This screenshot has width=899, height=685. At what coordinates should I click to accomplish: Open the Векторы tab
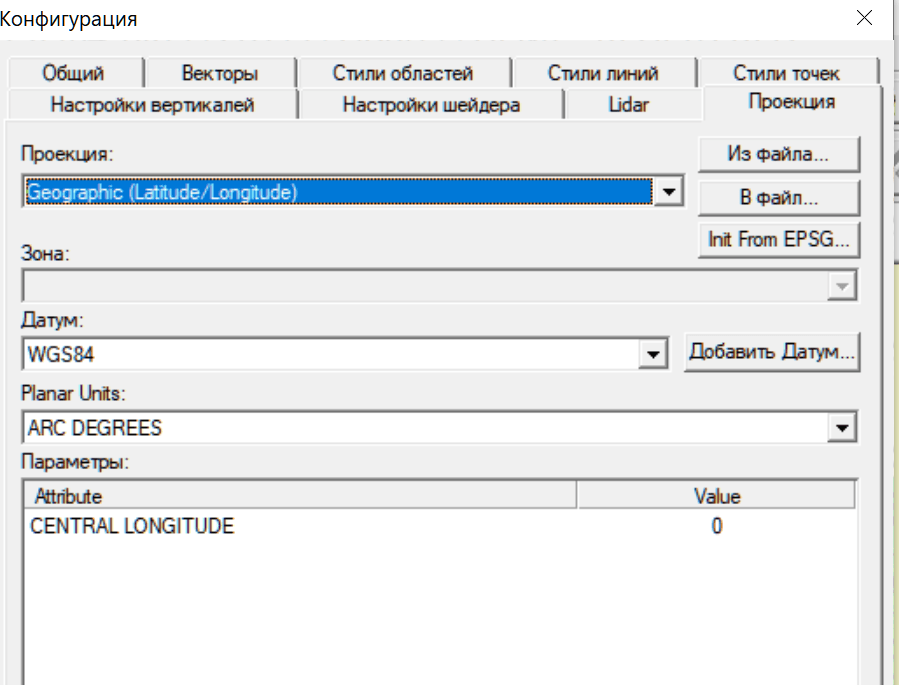220,73
